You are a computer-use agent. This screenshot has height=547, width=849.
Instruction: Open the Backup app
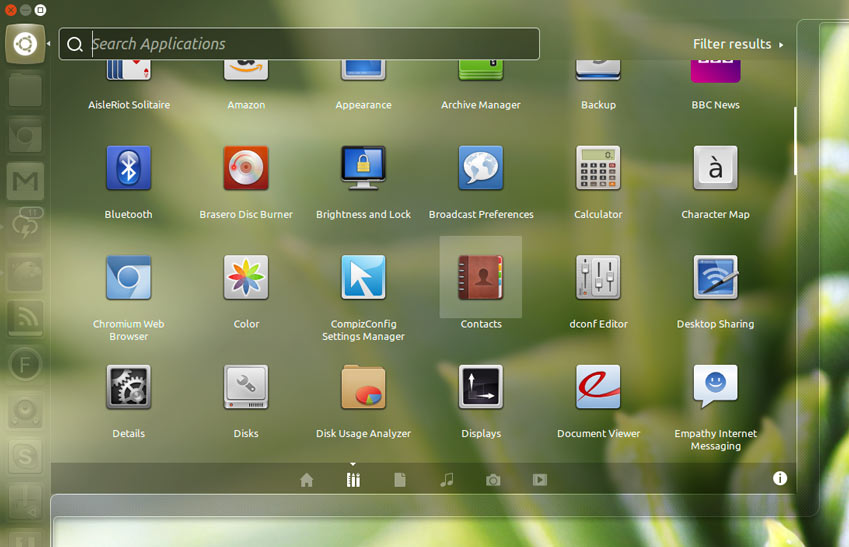[598, 70]
